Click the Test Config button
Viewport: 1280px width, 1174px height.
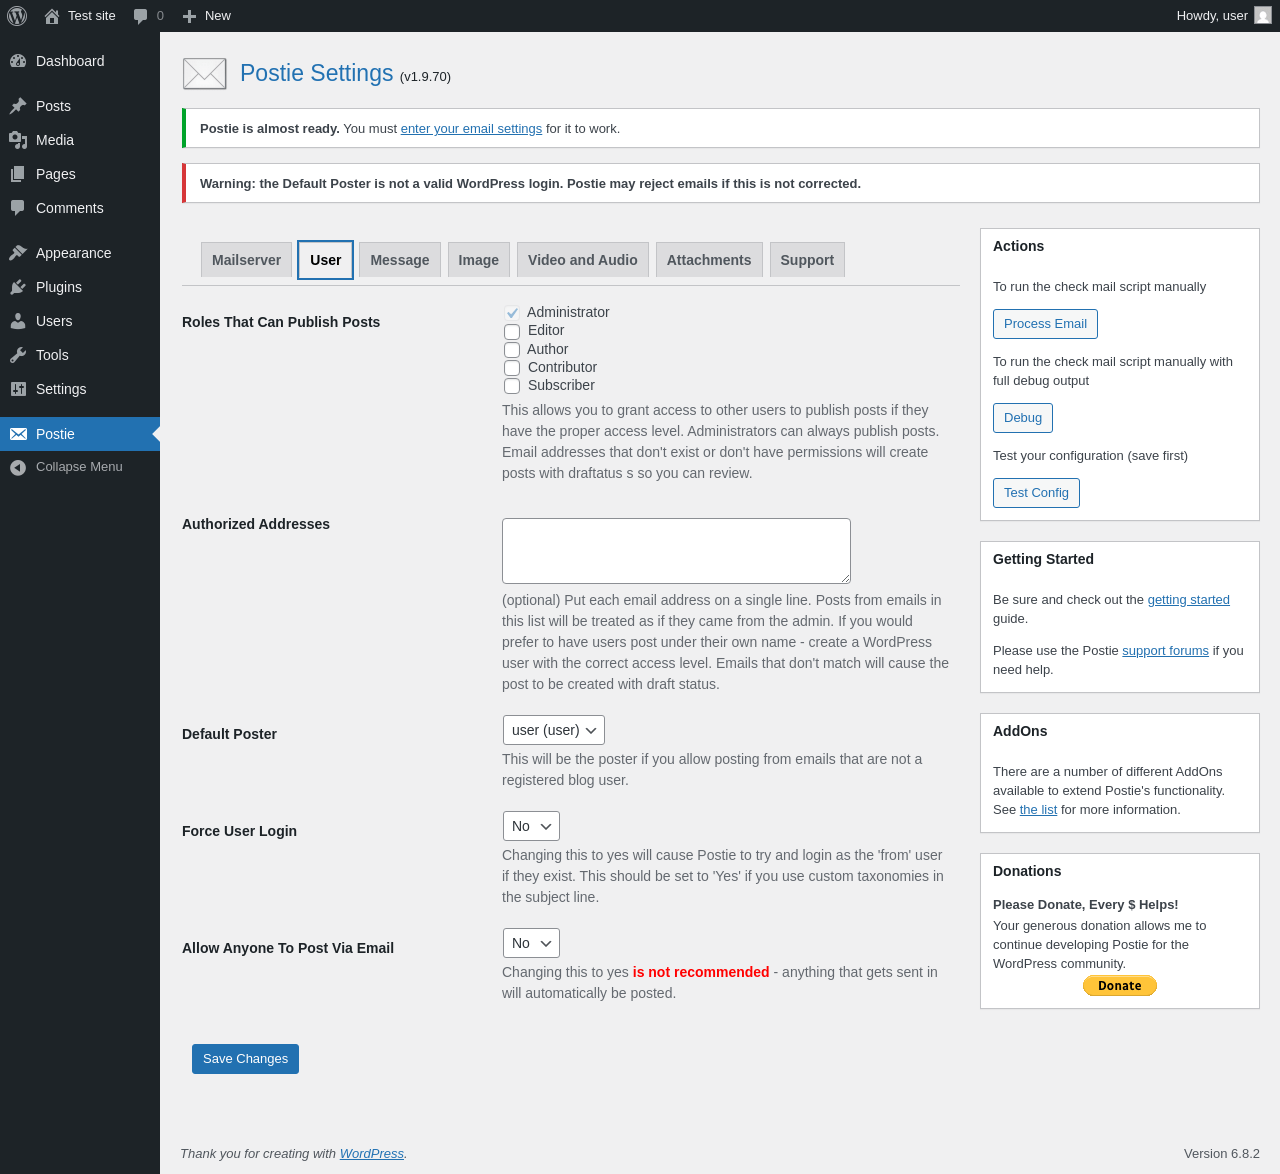coord(1036,493)
